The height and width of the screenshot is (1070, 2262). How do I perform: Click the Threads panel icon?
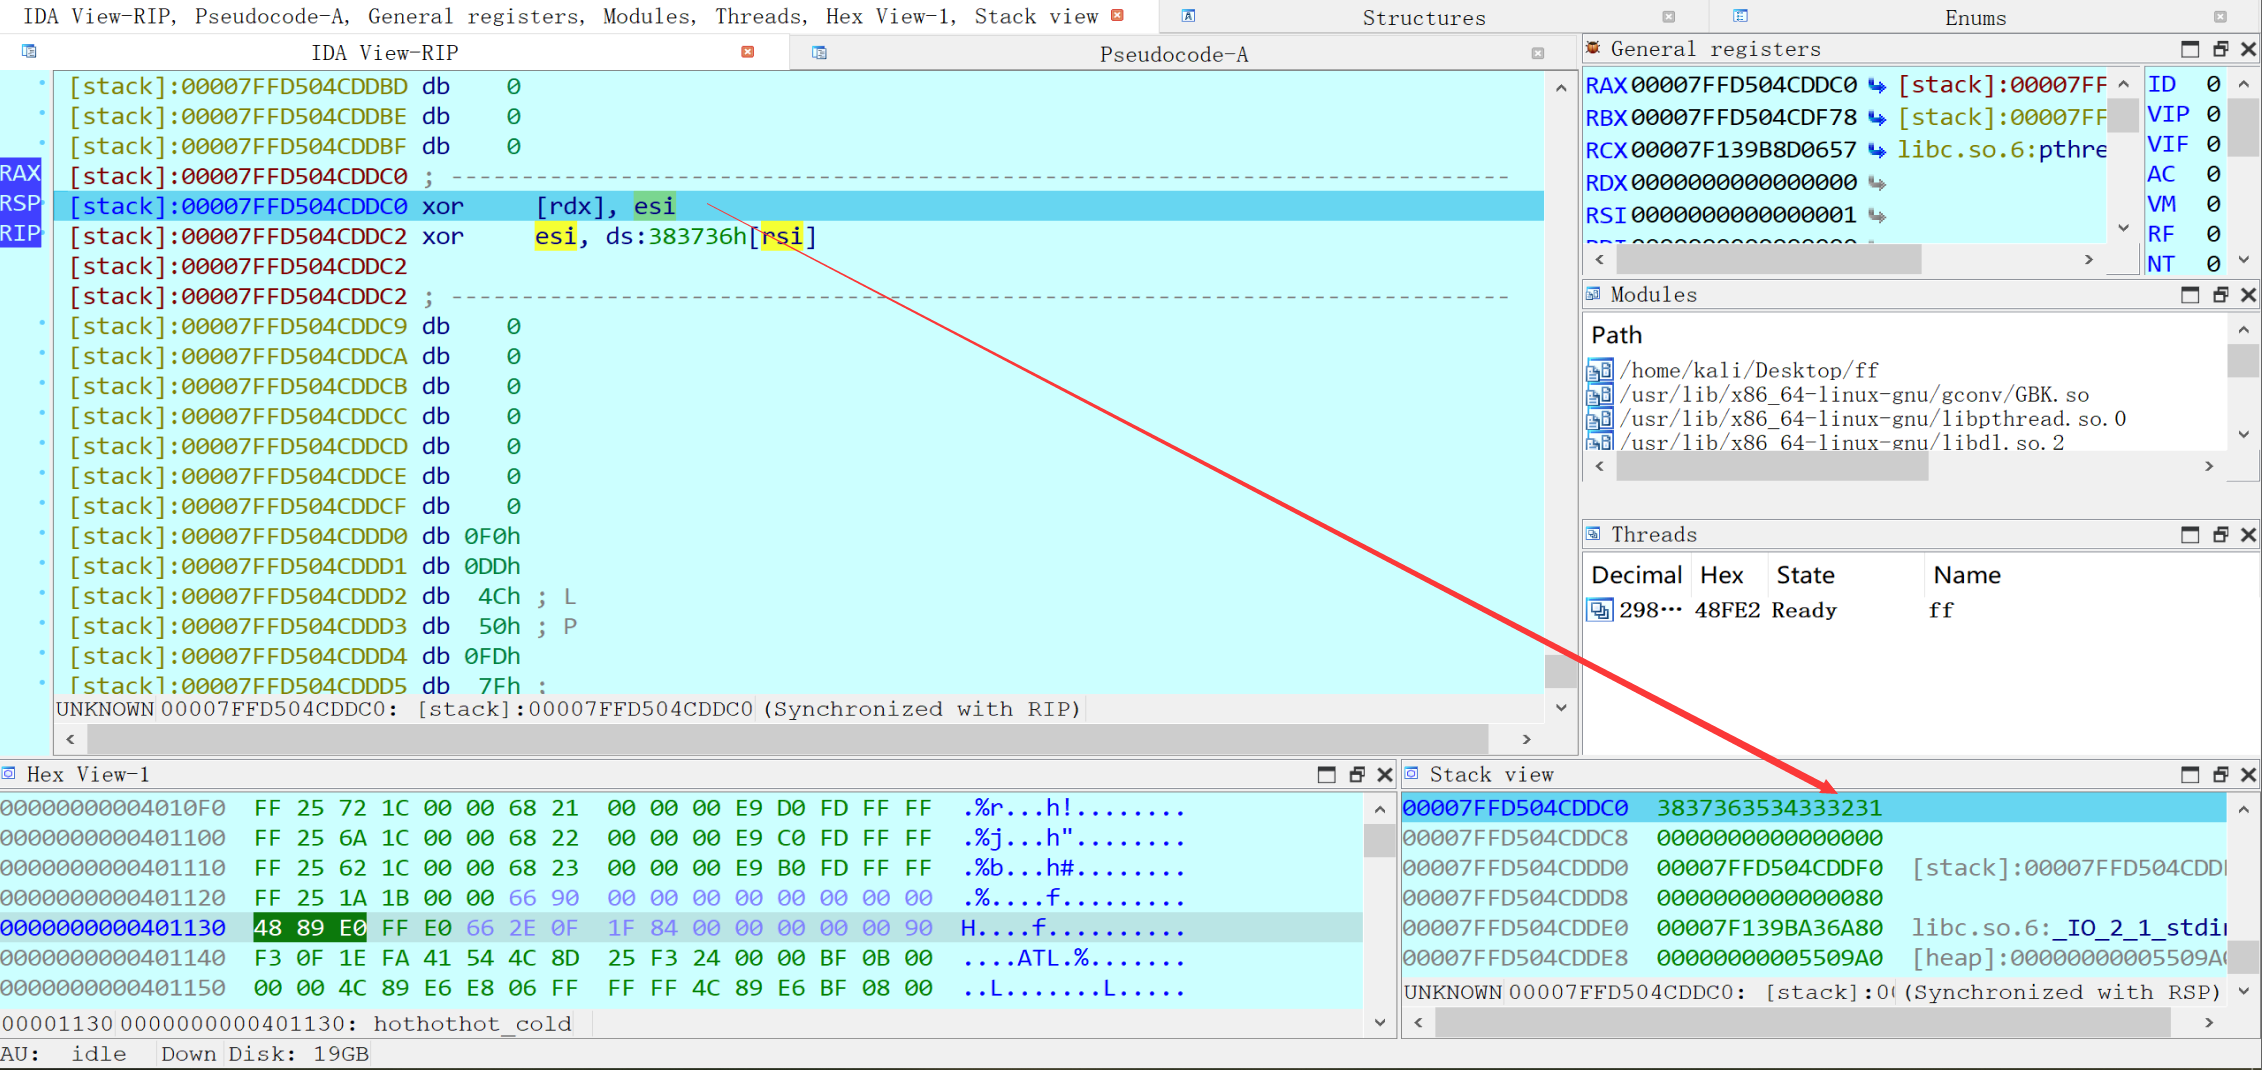coord(1594,534)
